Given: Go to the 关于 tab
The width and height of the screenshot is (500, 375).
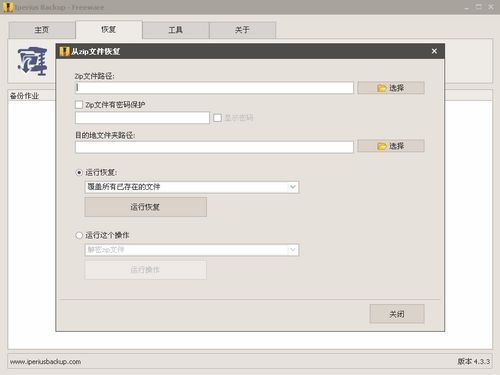Looking at the screenshot, I should (242, 30).
